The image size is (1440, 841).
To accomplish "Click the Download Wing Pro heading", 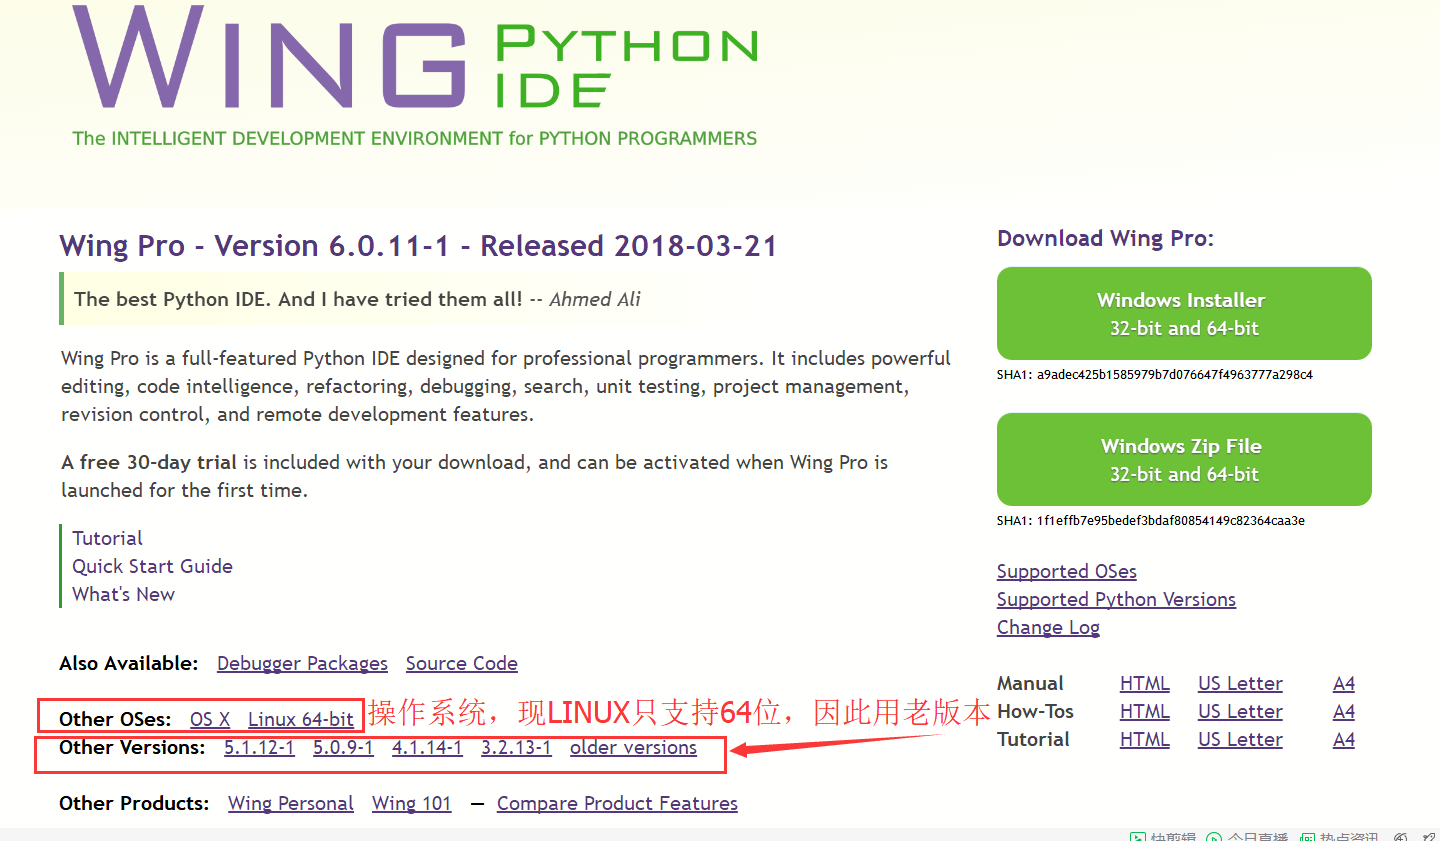I will 1105,238.
